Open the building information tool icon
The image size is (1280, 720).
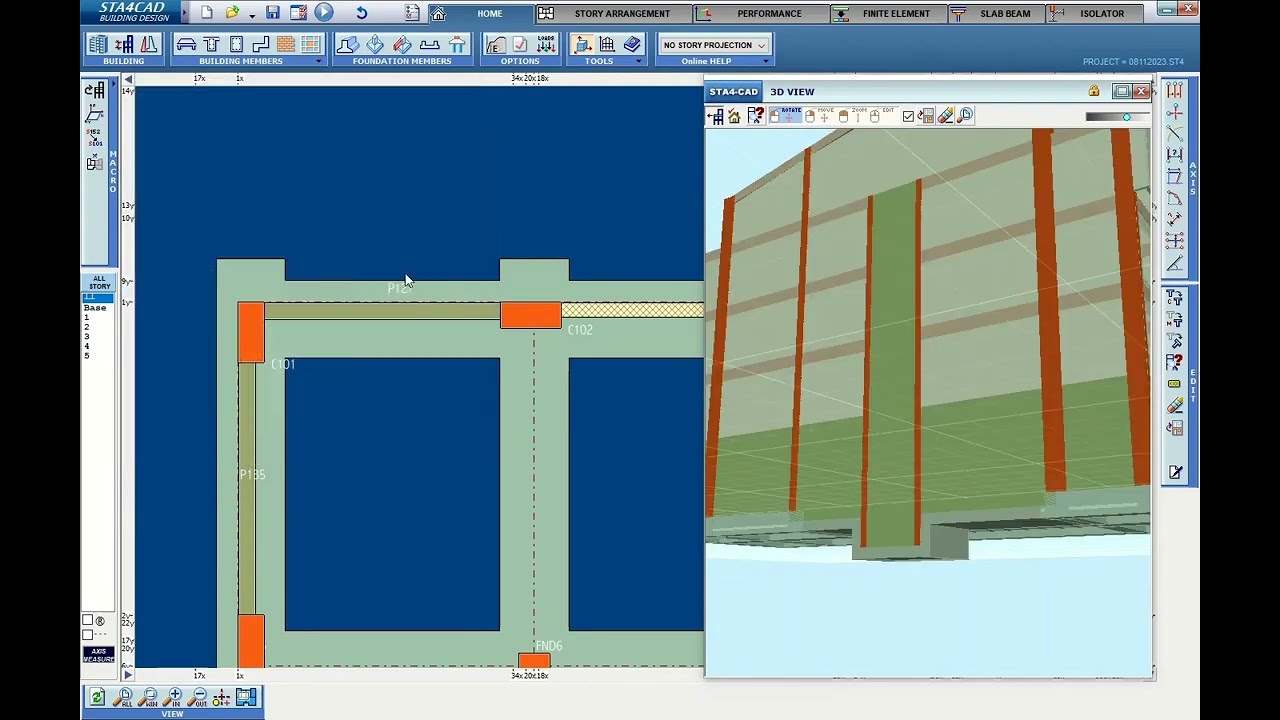coord(98,45)
